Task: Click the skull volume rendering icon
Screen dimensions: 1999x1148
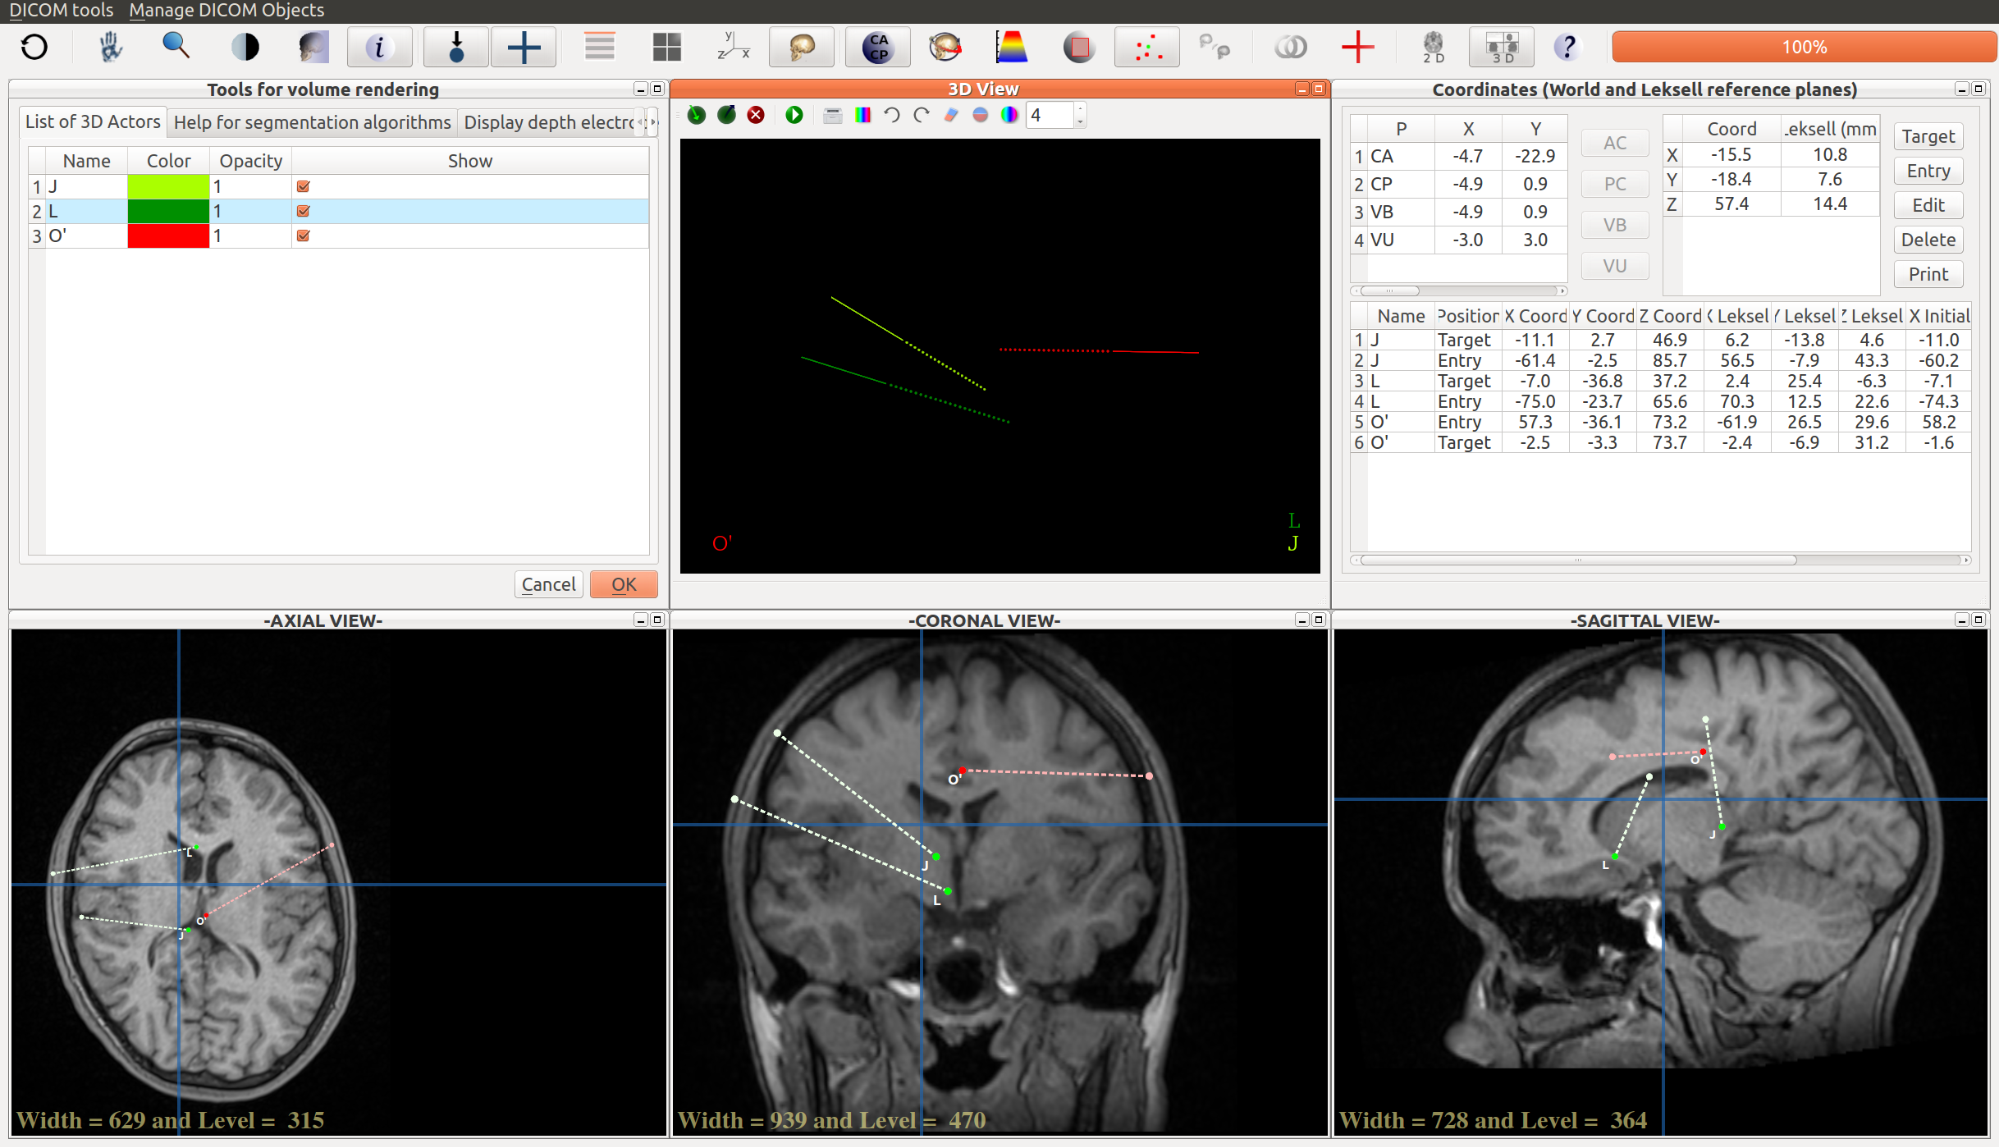Action: [x=313, y=47]
